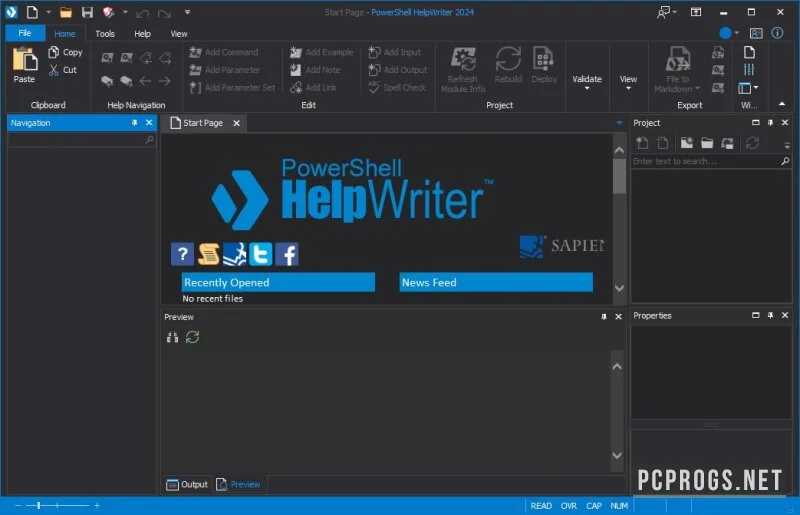Viewport: 800px width, 515px height.
Task: Click the refresh icon in Project panel toolbar
Action: pyautogui.click(x=752, y=143)
